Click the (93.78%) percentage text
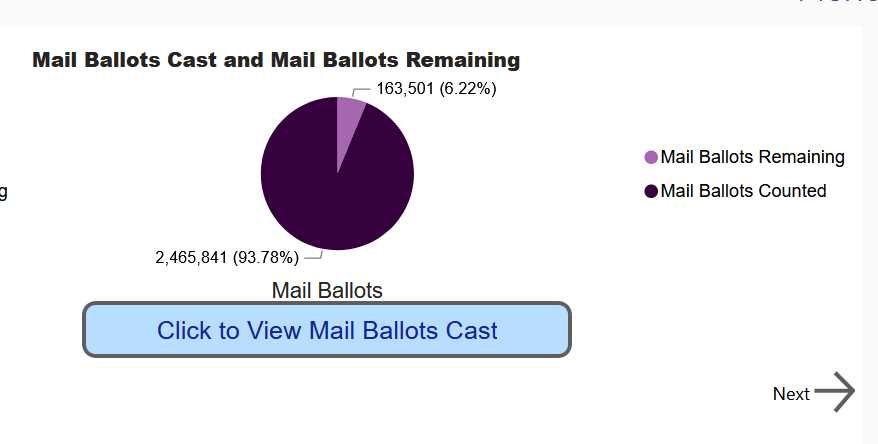 pos(265,258)
